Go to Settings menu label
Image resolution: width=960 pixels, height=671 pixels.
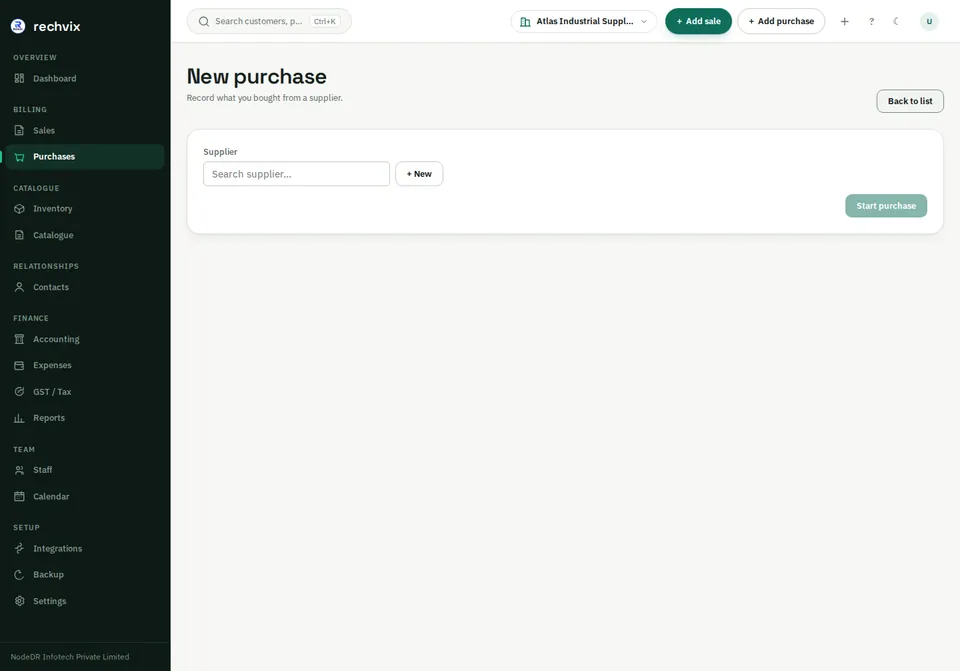(x=50, y=601)
